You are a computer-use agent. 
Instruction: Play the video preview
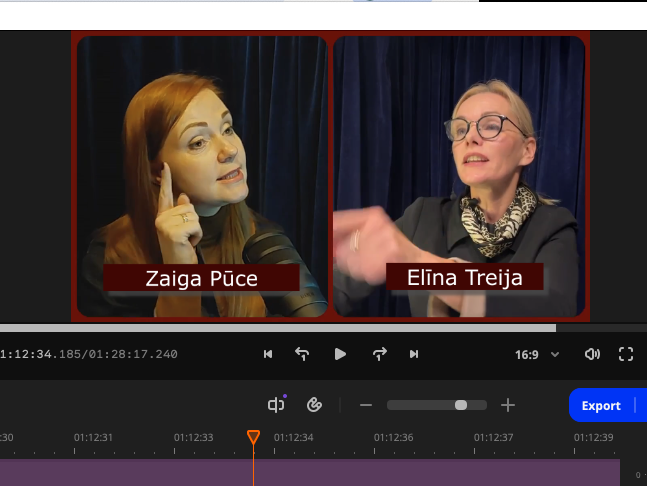tap(340, 354)
